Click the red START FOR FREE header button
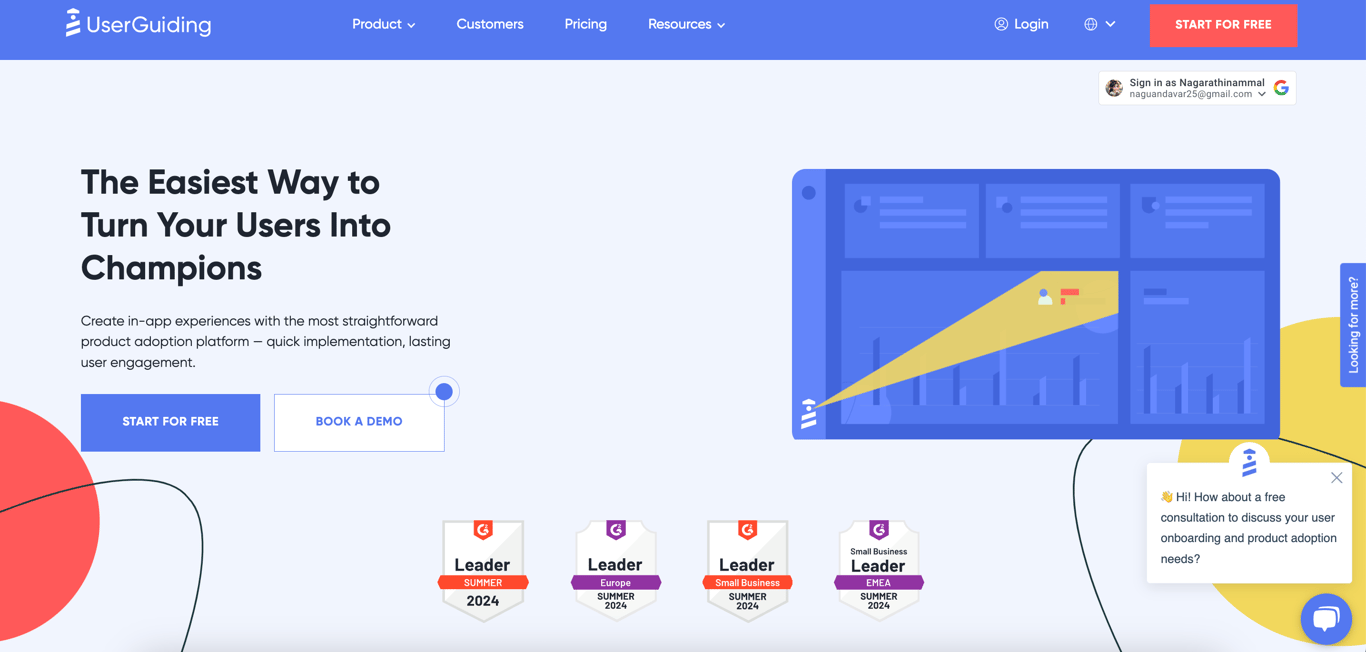This screenshot has height=652, width=1366. [x=1223, y=25]
